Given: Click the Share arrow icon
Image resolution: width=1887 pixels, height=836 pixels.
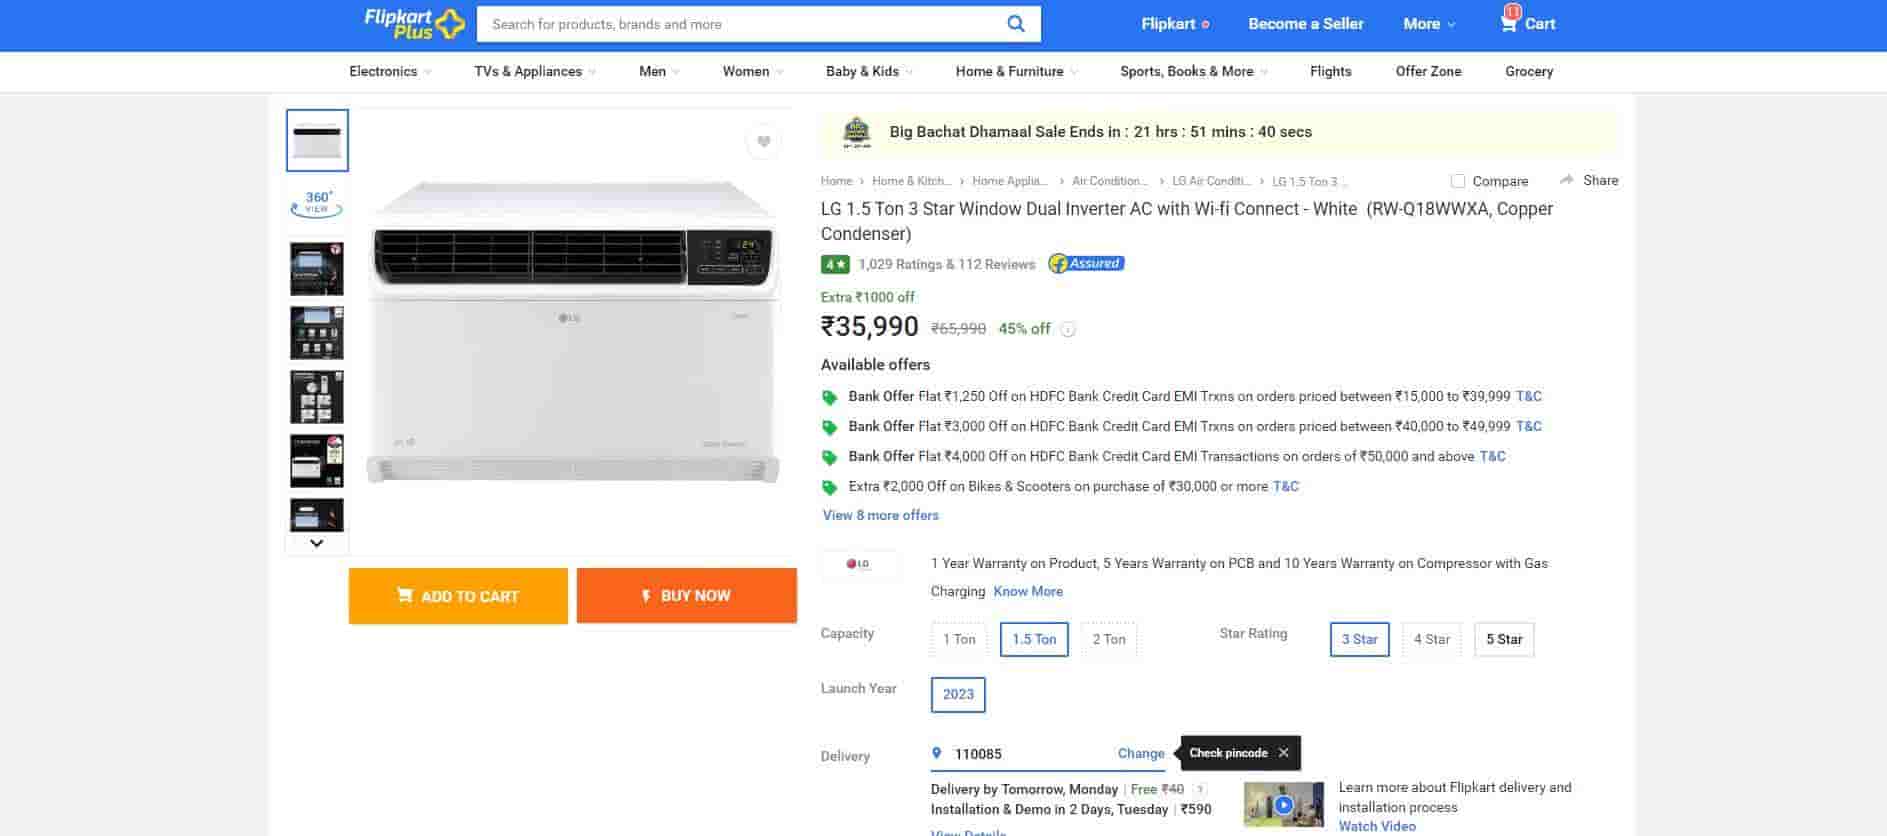Looking at the screenshot, I should pyautogui.click(x=1566, y=180).
